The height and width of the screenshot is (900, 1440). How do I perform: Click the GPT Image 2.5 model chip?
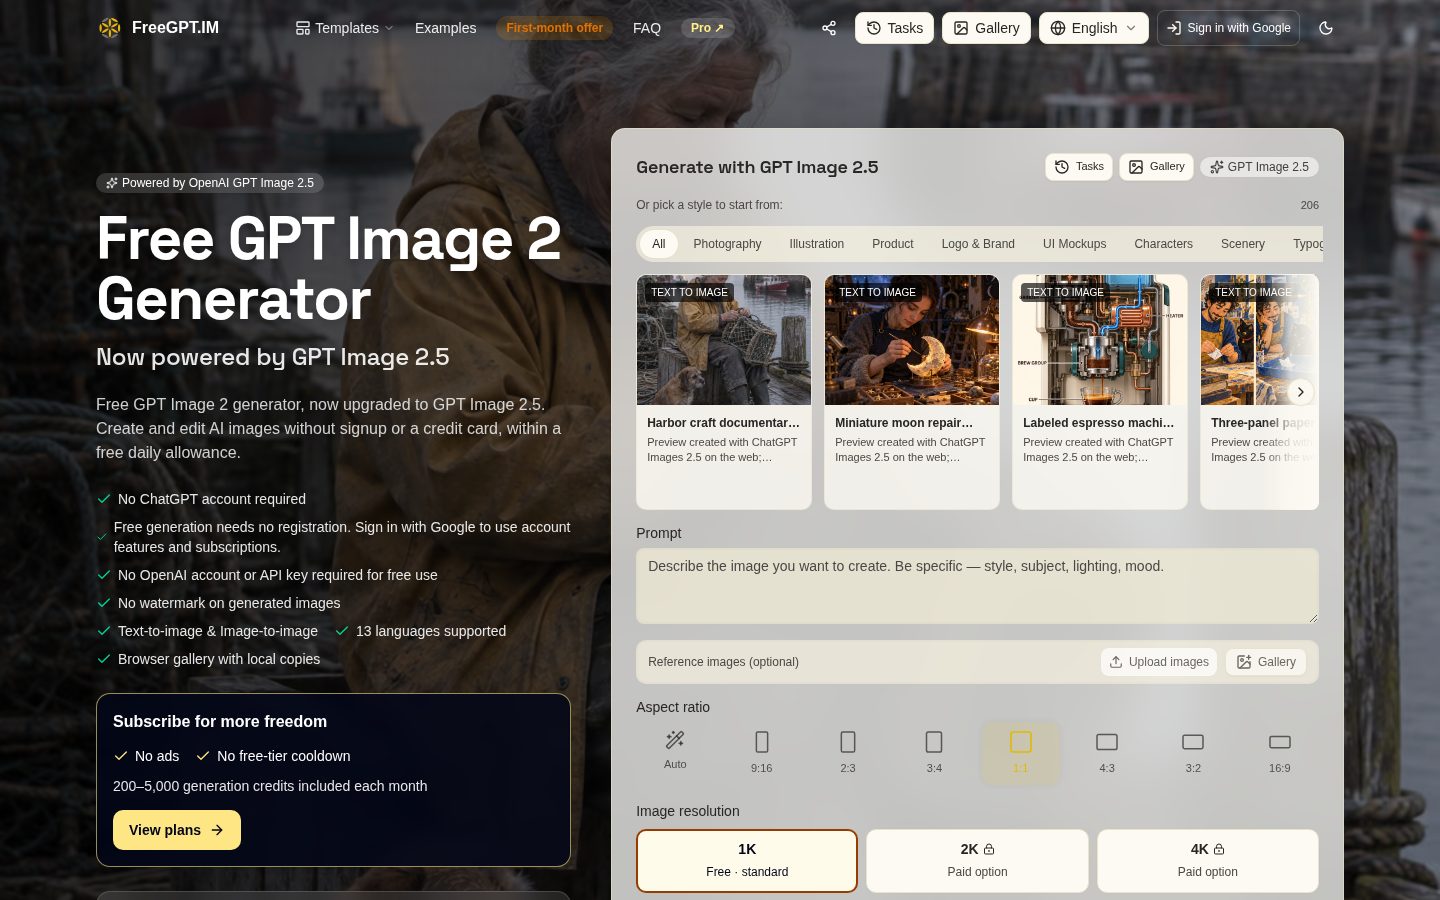click(1259, 167)
